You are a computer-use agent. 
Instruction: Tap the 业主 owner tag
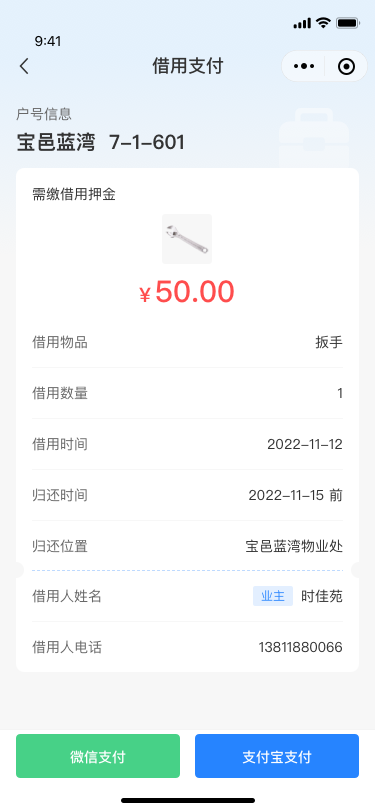pos(273,596)
